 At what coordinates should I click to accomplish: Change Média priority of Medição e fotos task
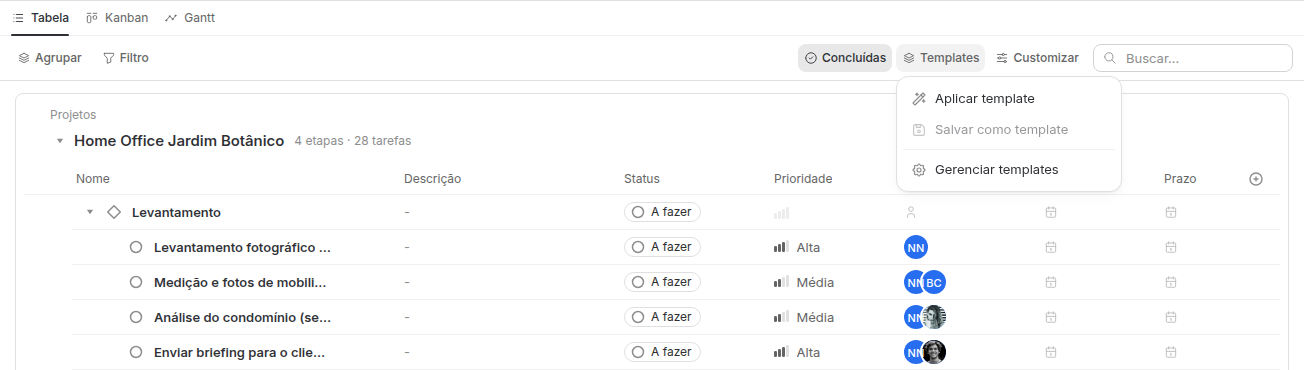(804, 282)
